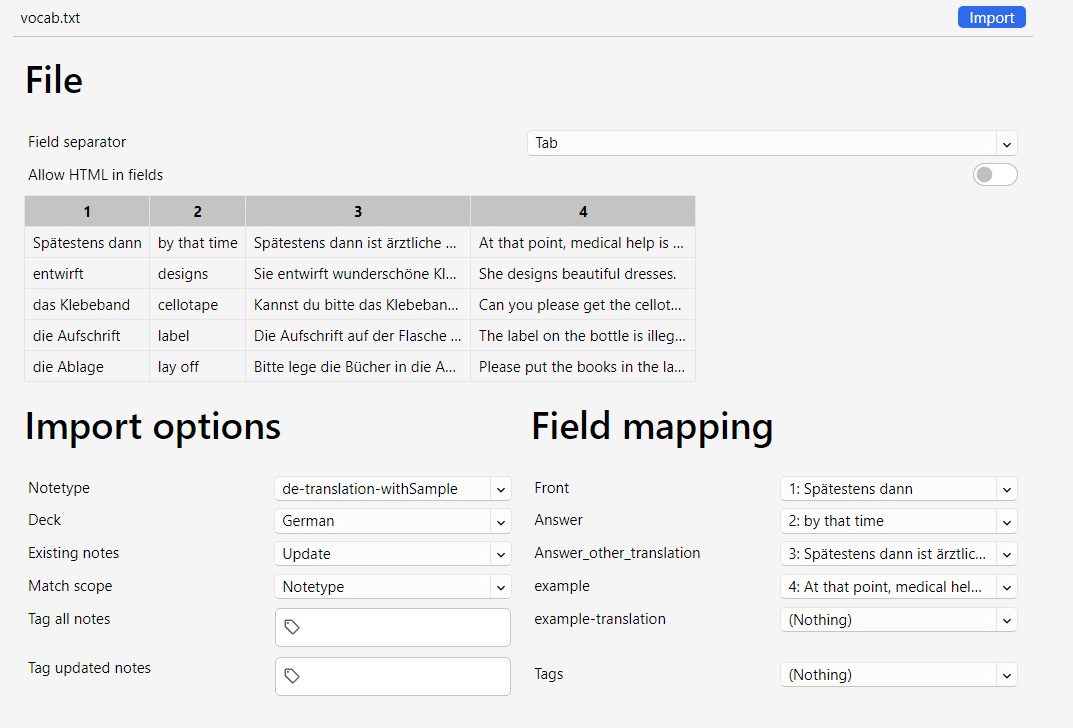Click the 'designs' cell
Viewport: 1073px width, 728px height.
[x=197, y=274]
